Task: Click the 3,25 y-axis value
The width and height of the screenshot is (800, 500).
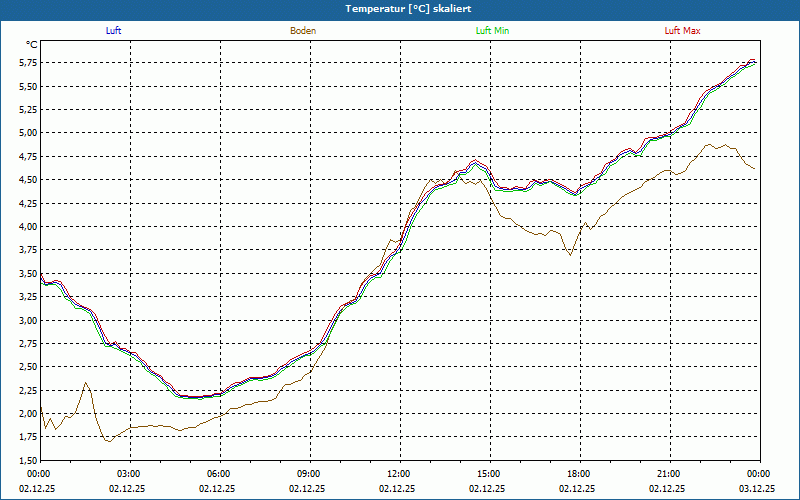Action: click(x=28, y=297)
